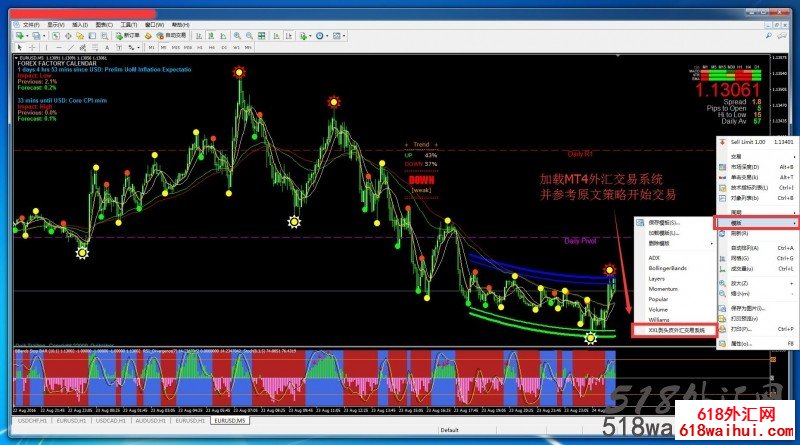Select the text label 'T' tool
The image size is (800, 445).
[x=119, y=47]
